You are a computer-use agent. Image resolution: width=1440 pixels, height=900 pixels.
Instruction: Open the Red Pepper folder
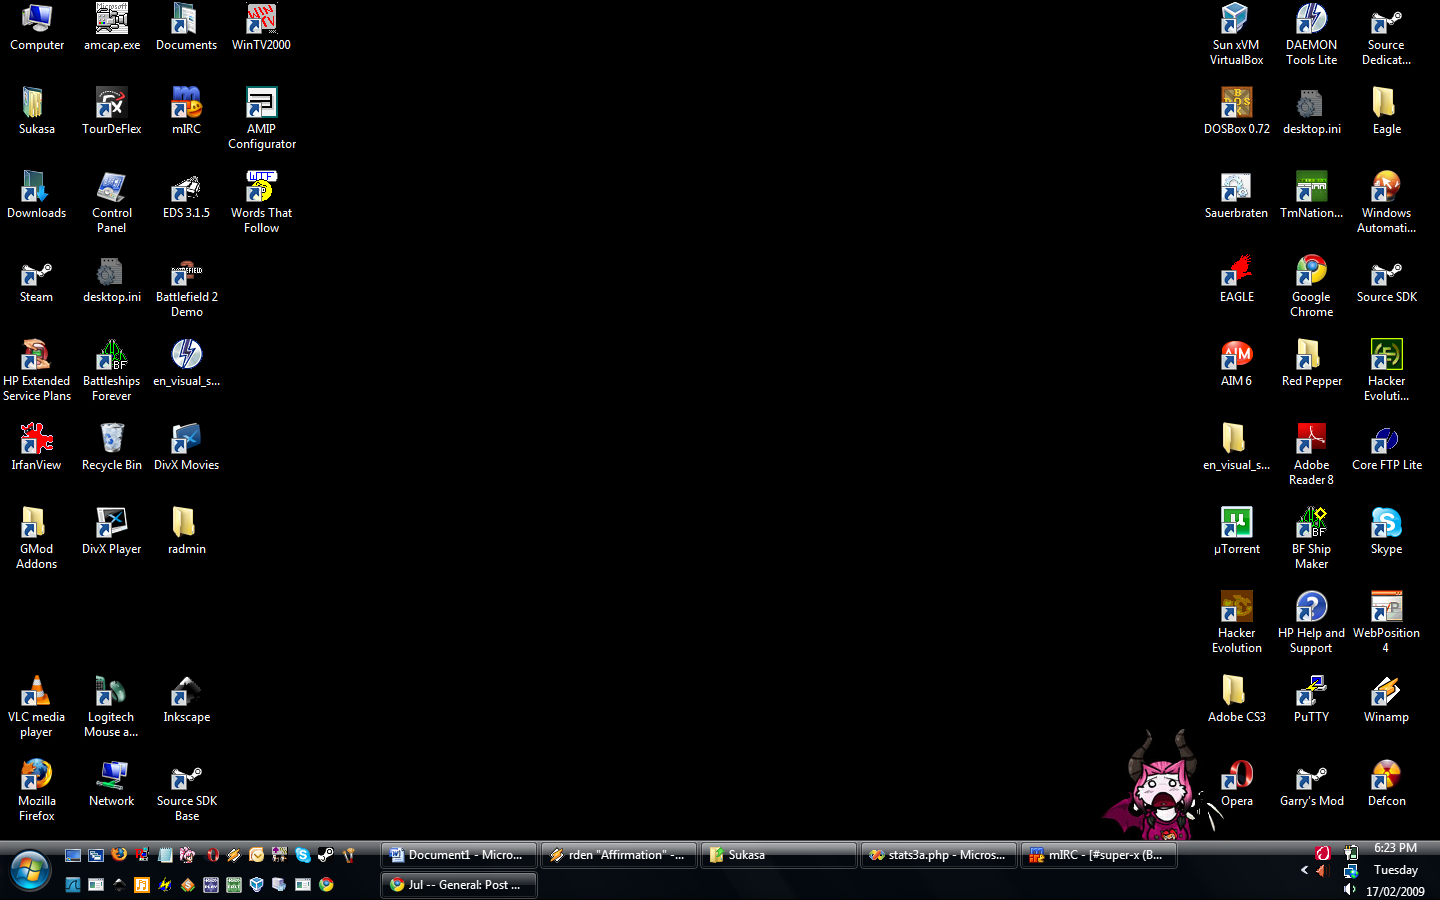click(x=1312, y=363)
